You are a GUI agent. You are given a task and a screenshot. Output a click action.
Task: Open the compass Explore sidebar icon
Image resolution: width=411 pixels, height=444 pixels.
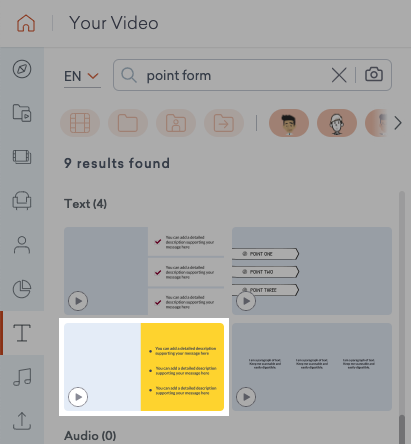[22, 69]
